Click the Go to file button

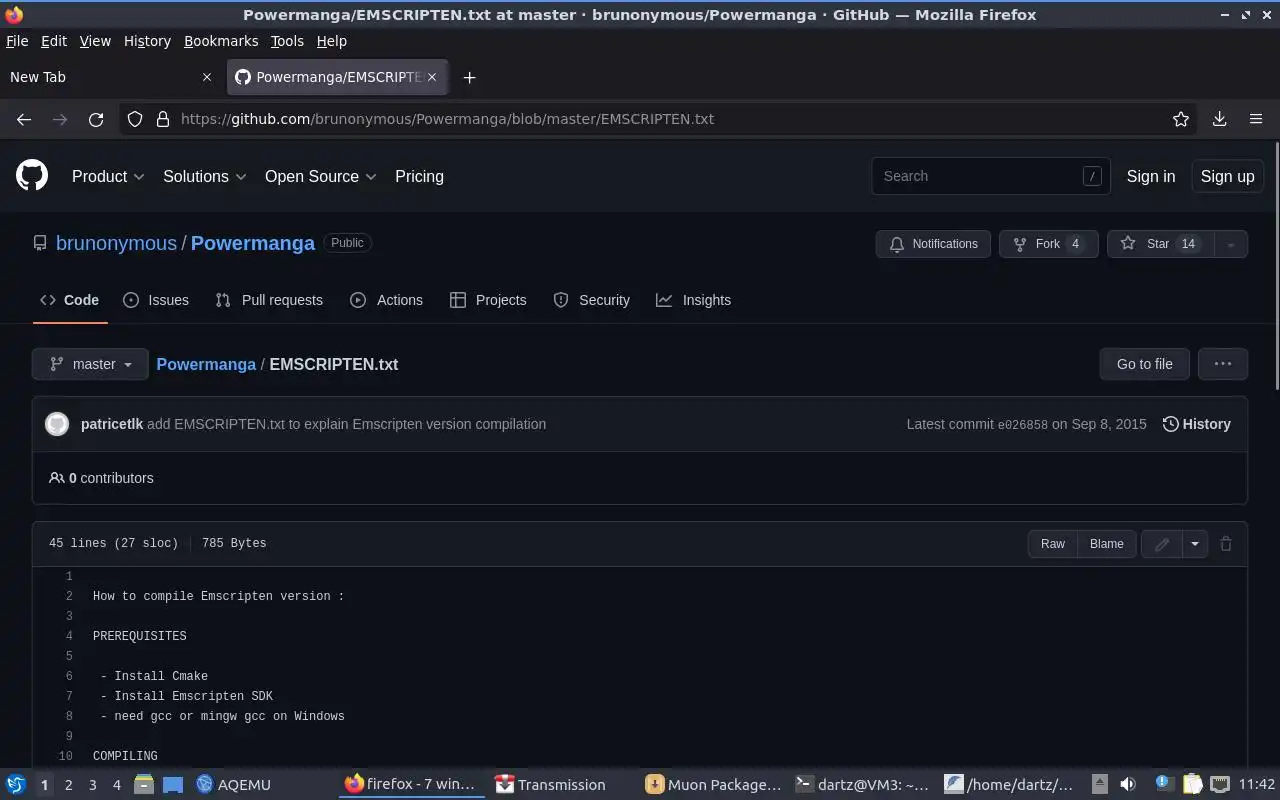click(x=1144, y=364)
